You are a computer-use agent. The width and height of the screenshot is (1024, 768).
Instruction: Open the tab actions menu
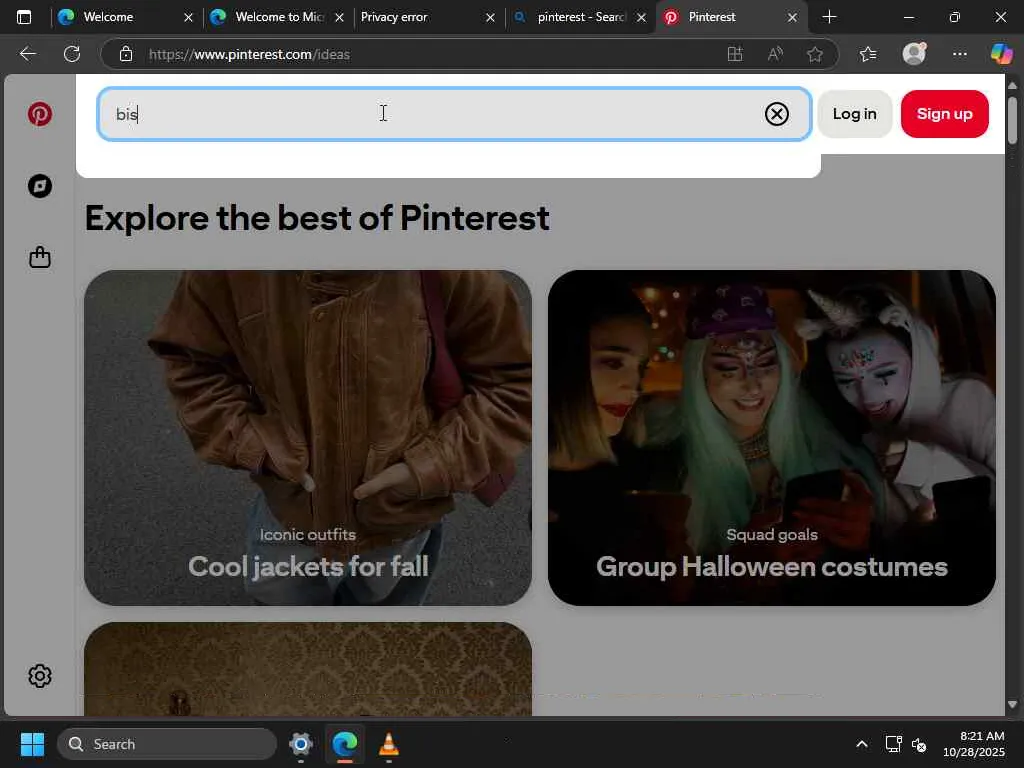[24, 17]
